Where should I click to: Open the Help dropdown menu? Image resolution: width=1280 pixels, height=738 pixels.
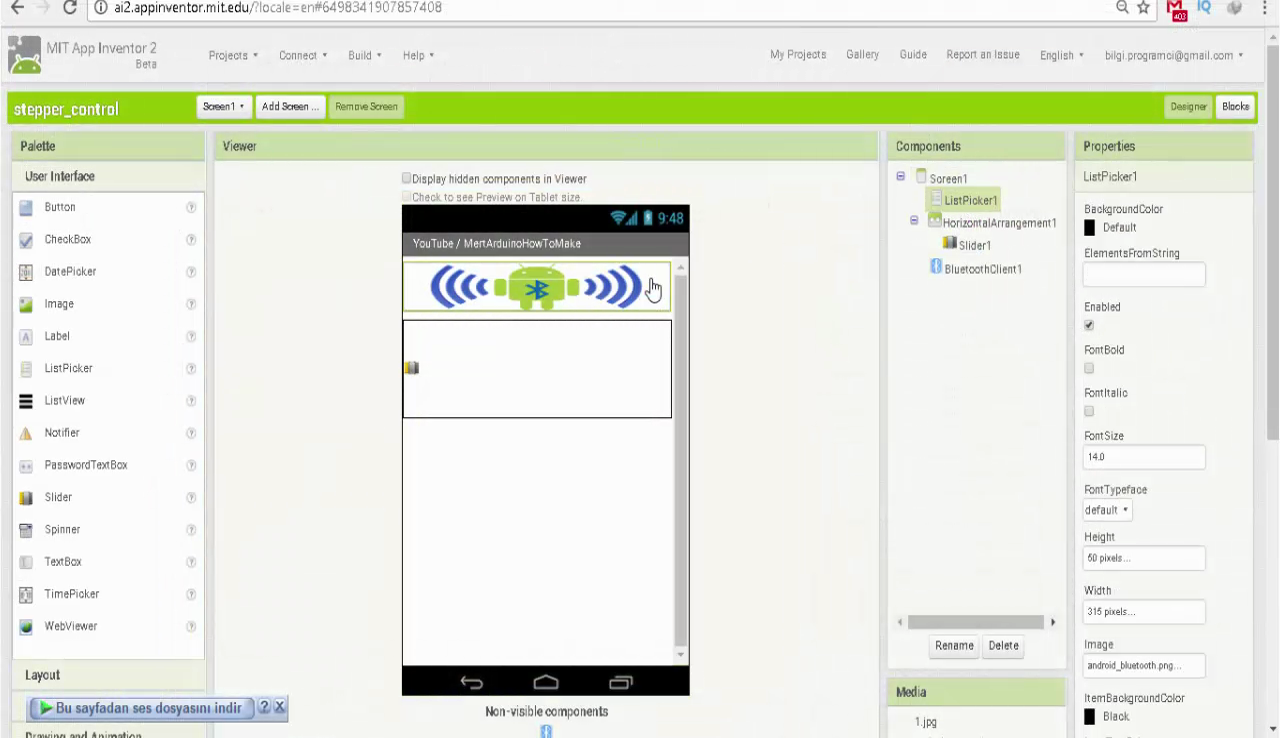click(x=418, y=56)
